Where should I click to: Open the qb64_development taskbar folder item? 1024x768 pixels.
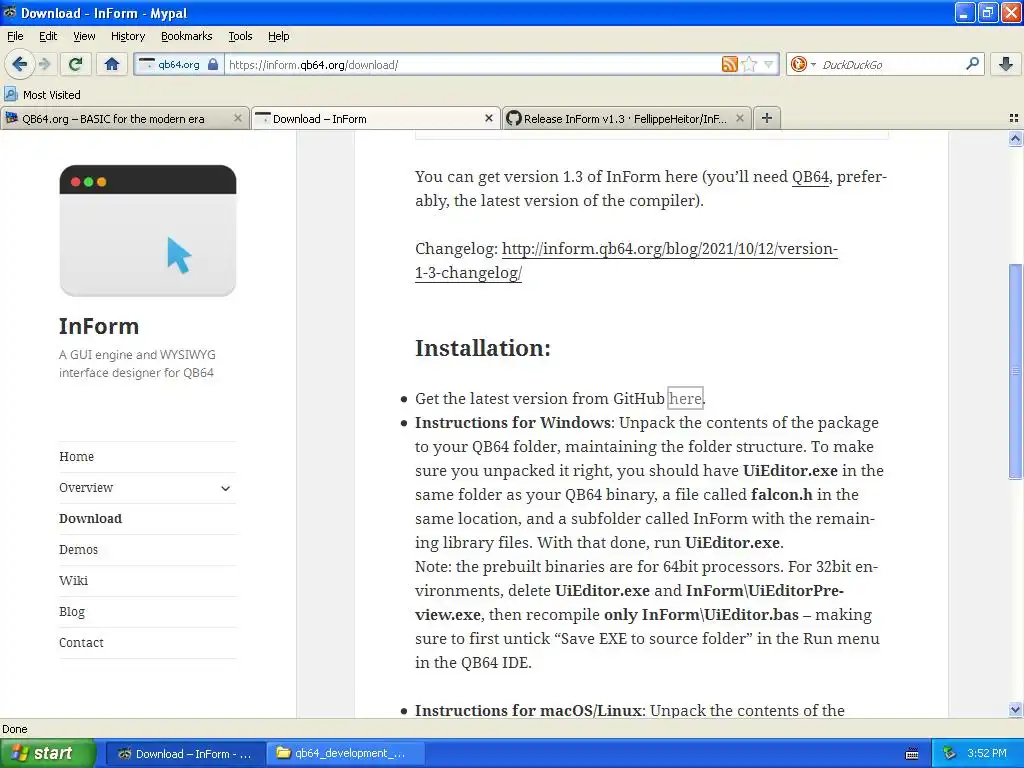click(x=345, y=754)
